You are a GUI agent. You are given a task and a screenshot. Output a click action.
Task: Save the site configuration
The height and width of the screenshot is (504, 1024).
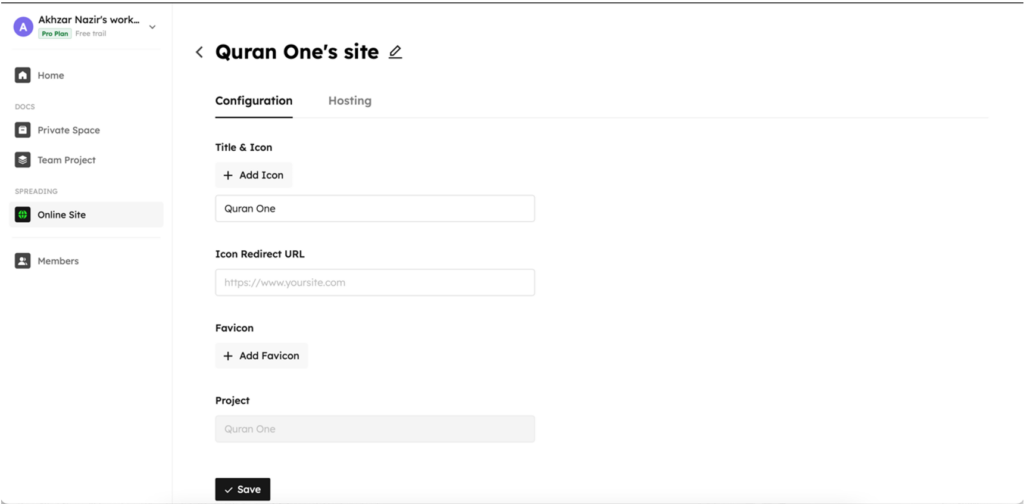pyautogui.click(x=242, y=490)
